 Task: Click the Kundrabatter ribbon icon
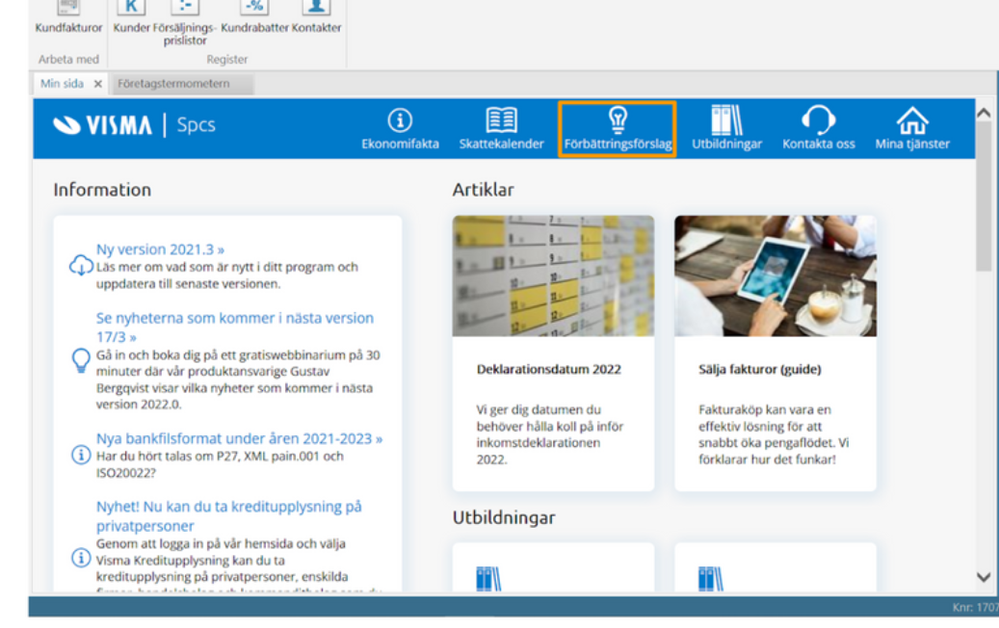(254, 10)
